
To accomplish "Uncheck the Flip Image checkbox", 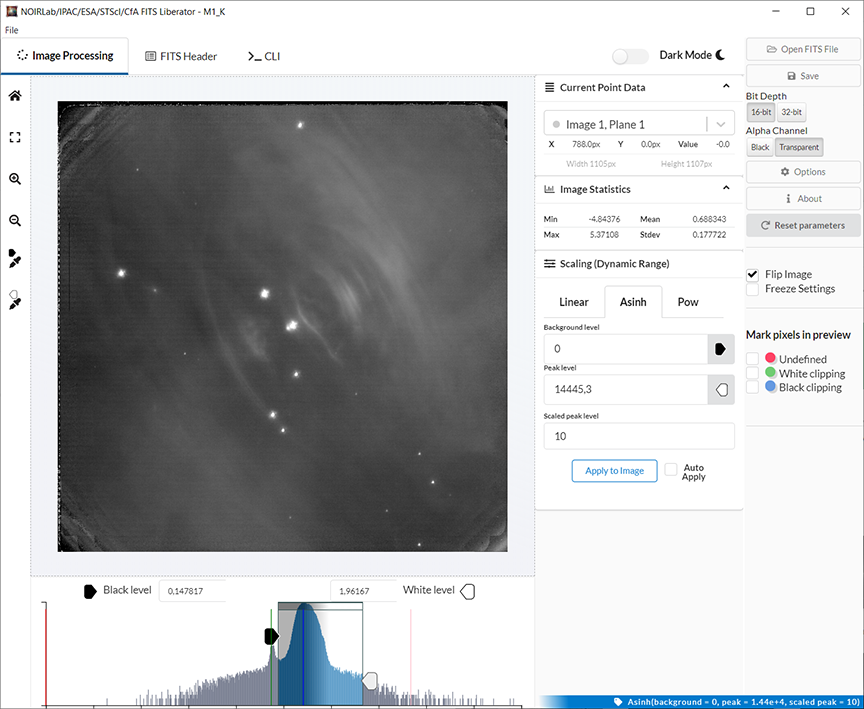I will coord(752,274).
